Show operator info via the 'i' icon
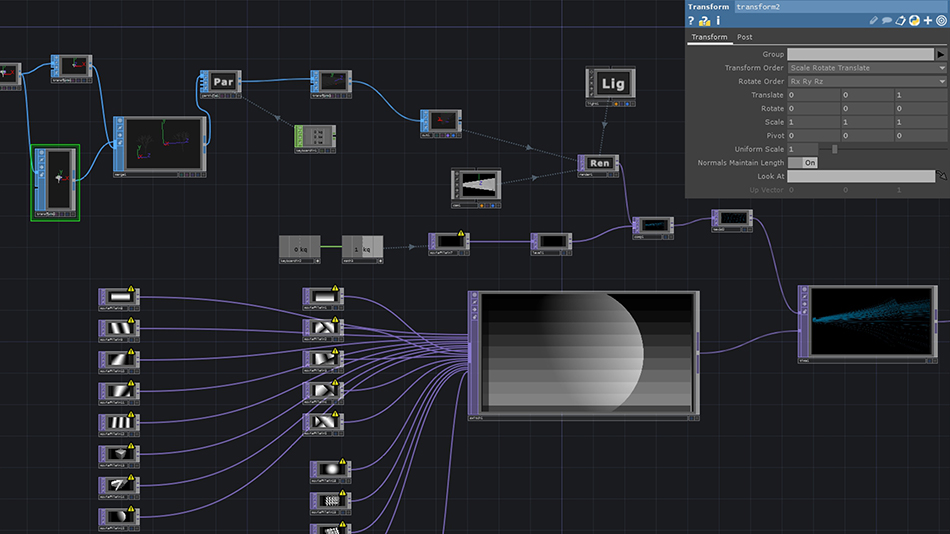This screenshot has height=534, width=950. tap(718, 21)
